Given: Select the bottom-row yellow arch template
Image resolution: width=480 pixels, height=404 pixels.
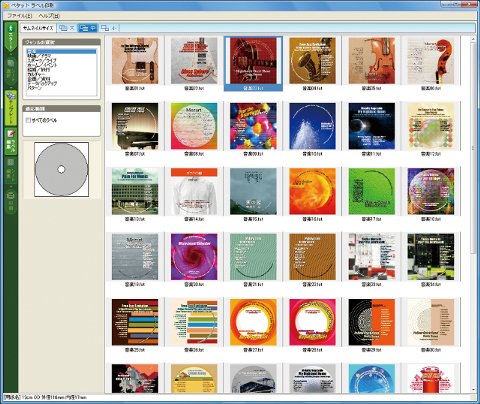Looking at the screenshot, I should pos(194,378).
